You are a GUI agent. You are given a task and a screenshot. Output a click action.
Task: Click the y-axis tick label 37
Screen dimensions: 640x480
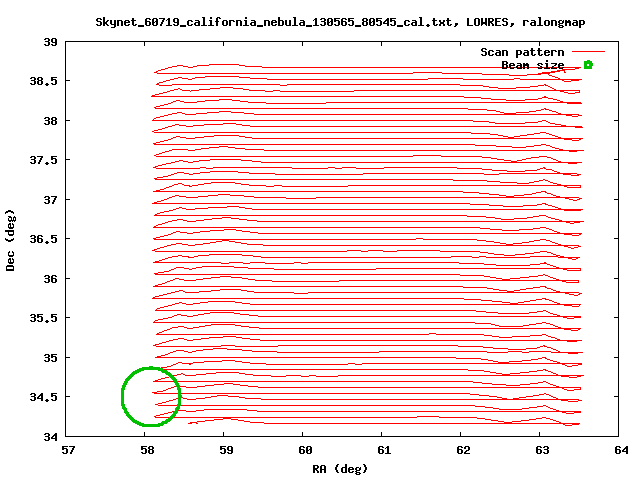click(51, 200)
